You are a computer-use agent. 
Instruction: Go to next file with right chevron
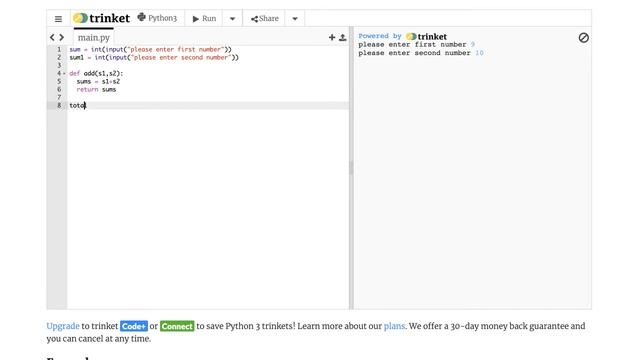62,38
